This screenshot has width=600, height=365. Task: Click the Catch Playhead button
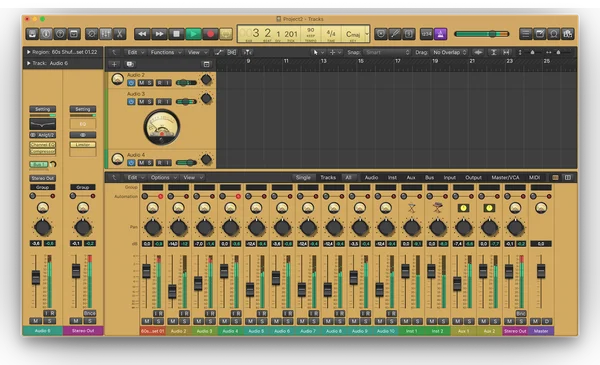(x=248, y=52)
